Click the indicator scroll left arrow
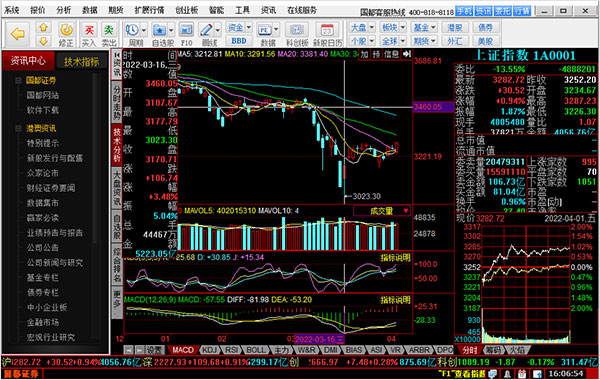 (129, 350)
